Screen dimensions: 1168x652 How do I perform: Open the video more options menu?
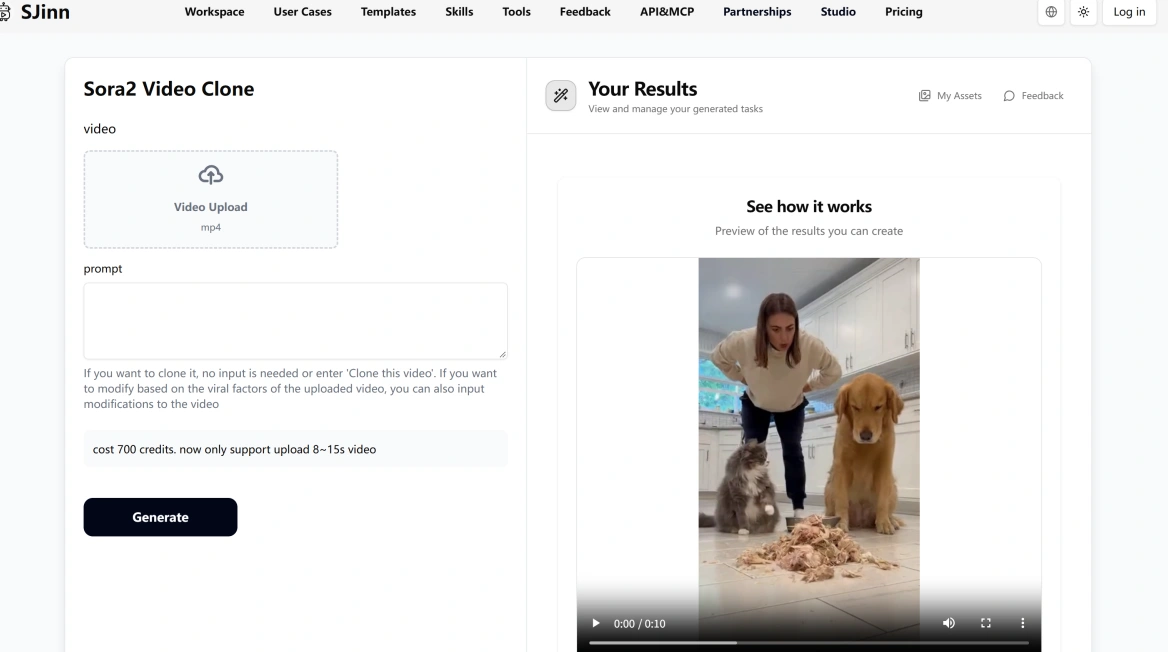[1022, 623]
